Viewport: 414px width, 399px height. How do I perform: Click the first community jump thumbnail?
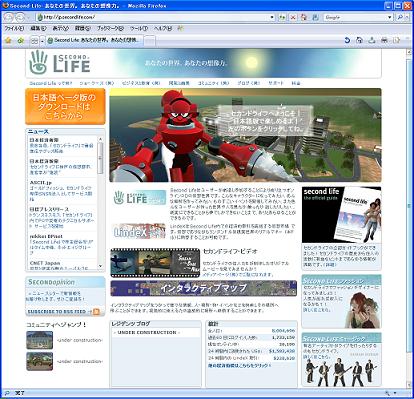coord(40,340)
